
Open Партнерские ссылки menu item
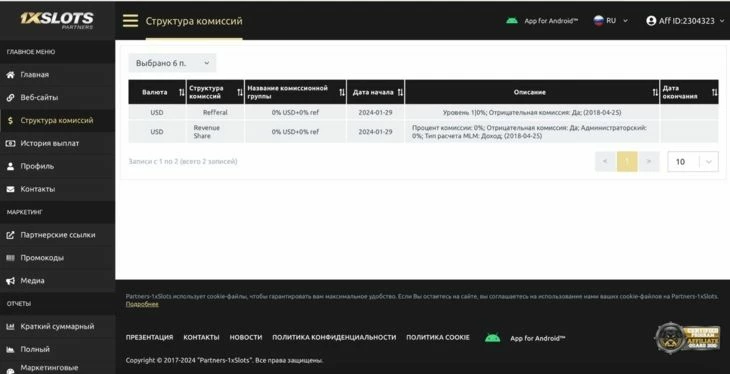58,235
